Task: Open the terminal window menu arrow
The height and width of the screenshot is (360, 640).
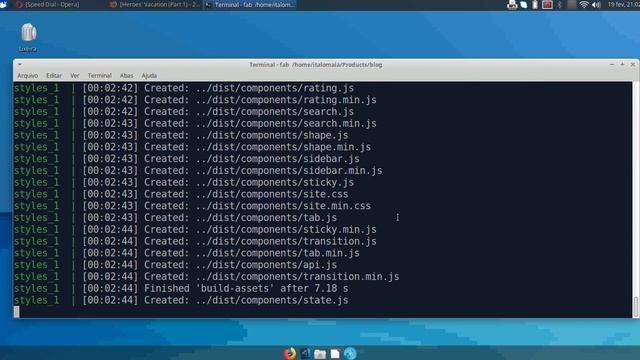Action: [x=20, y=64]
